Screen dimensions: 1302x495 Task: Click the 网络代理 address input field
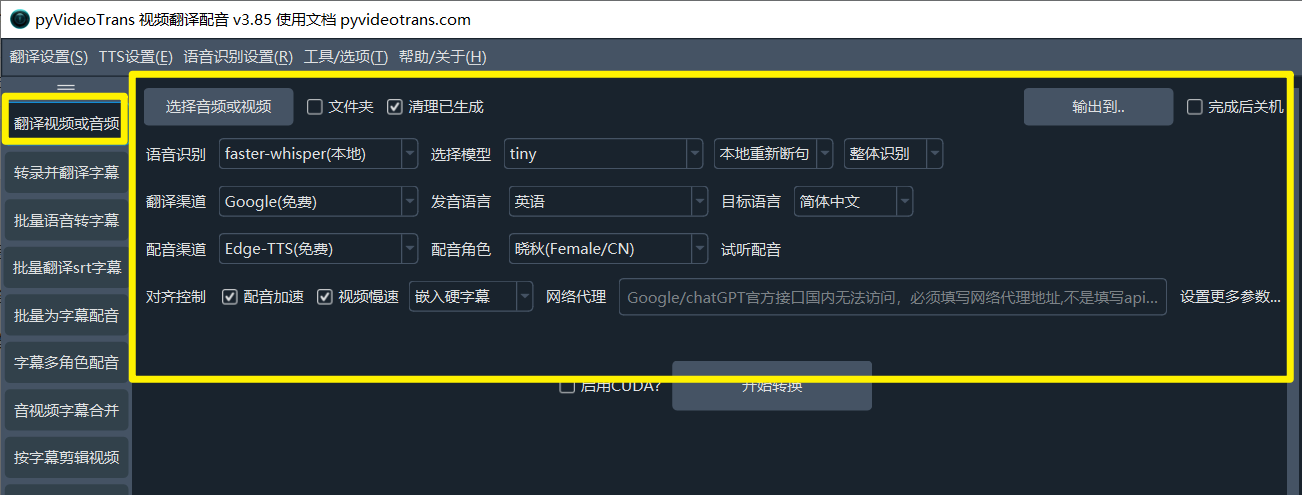[892, 297]
